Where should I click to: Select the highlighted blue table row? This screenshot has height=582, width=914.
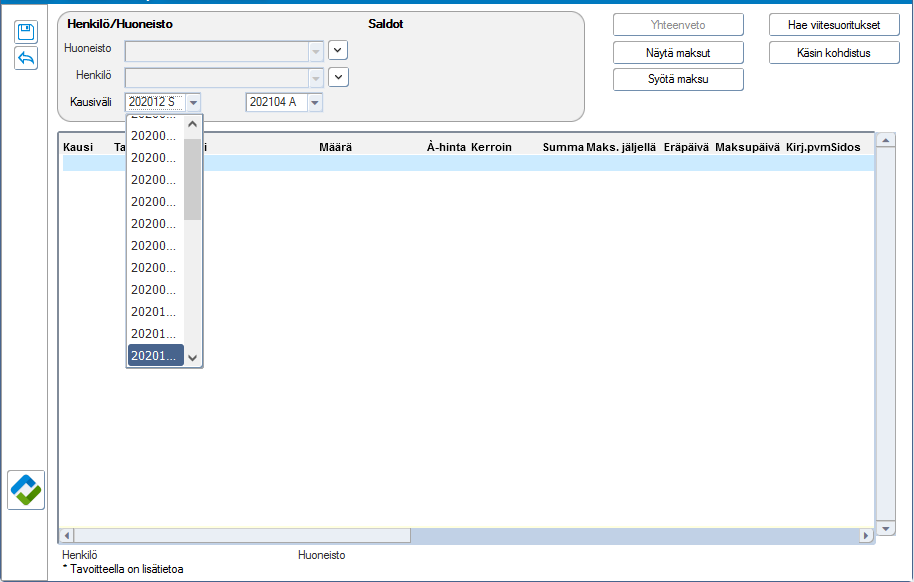click(x=468, y=163)
